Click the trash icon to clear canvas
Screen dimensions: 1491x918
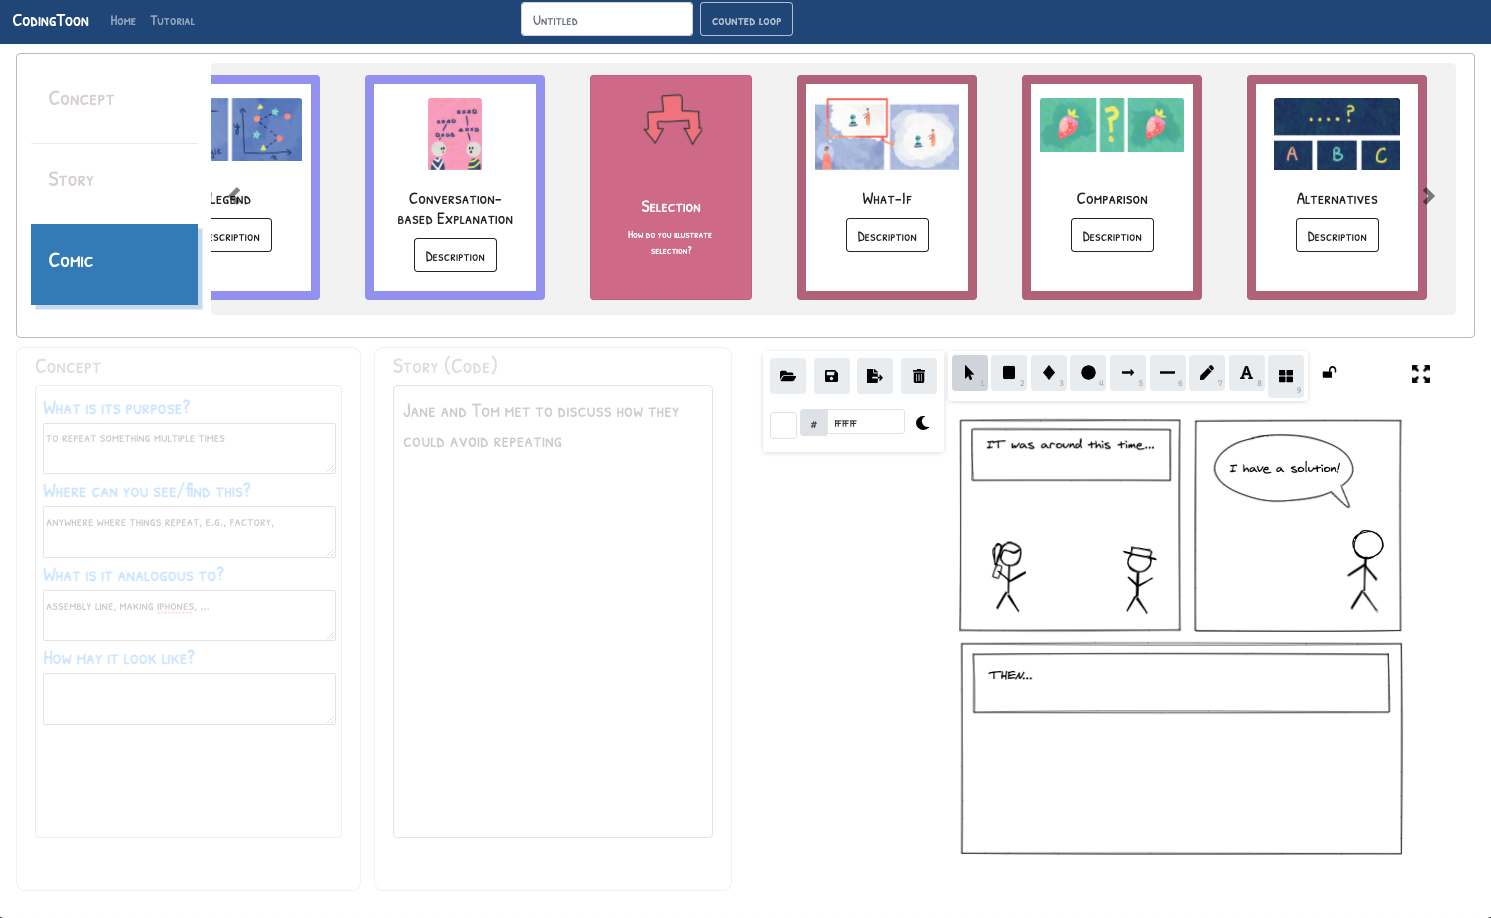tap(918, 376)
